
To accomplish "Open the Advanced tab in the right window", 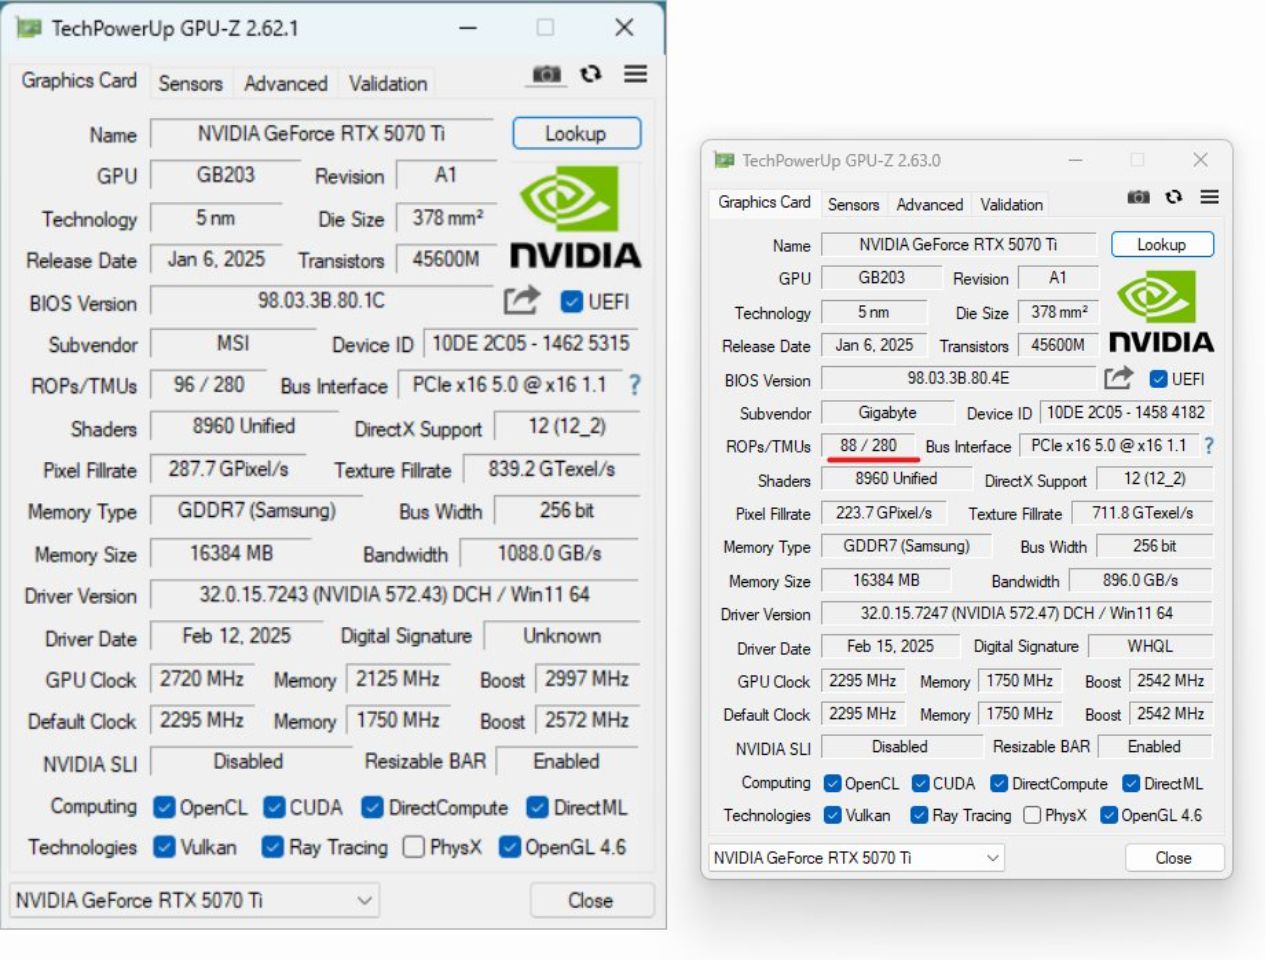I will pyautogui.click(x=928, y=204).
